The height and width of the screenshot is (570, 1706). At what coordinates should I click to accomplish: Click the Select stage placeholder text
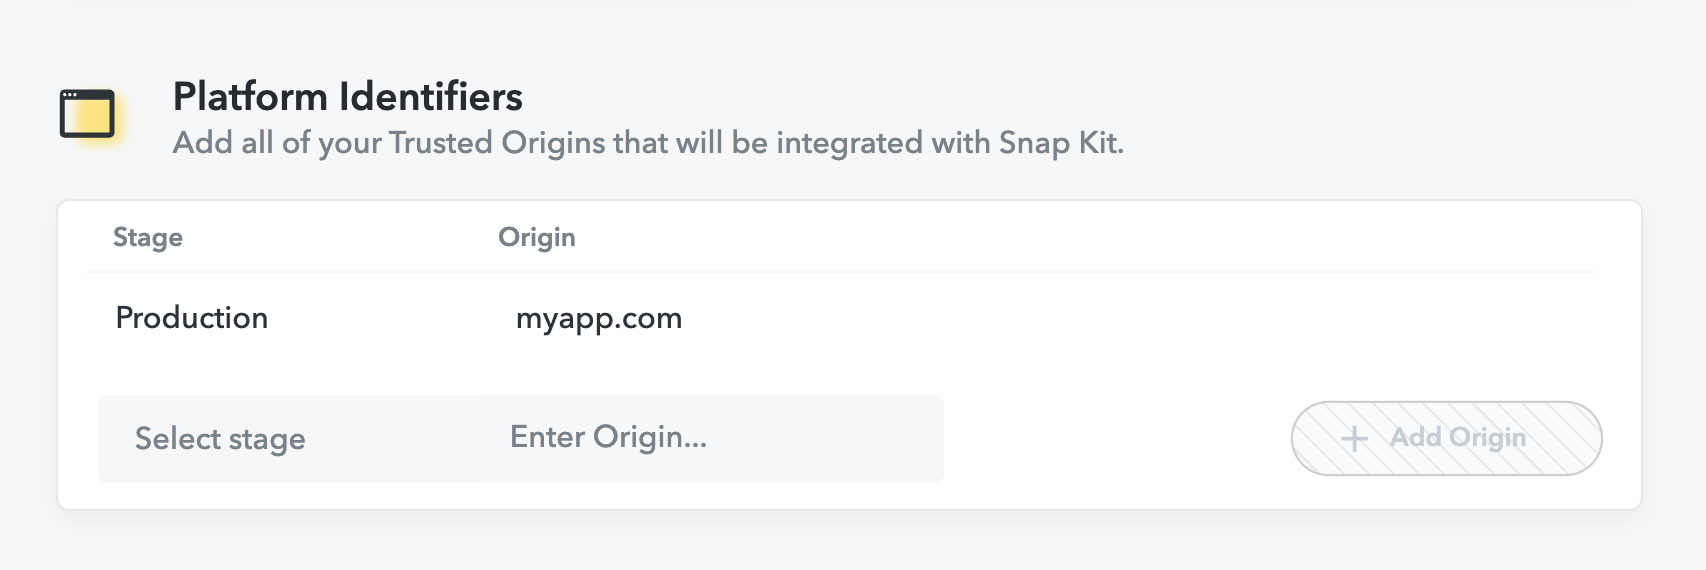coord(220,439)
